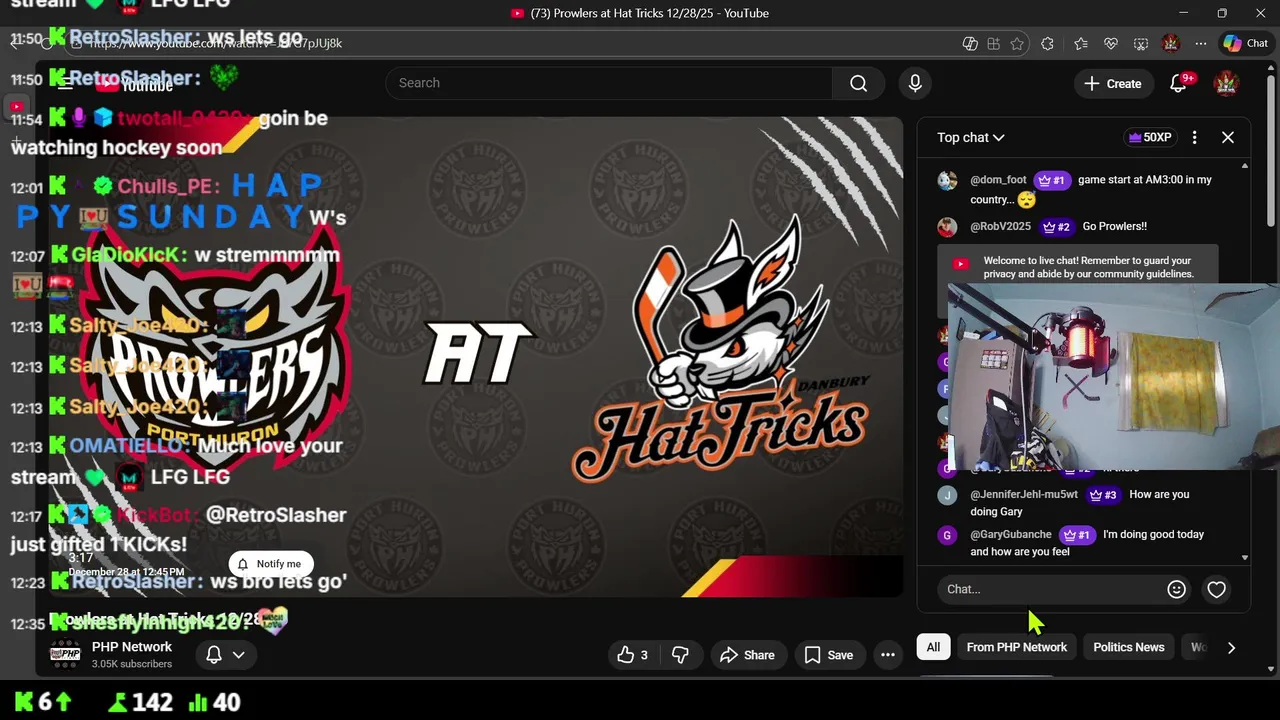Click "Go Prowlers!!" chat message
Image resolution: width=1280 pixels, height=720 pixels.
[x=1114, y=226]
